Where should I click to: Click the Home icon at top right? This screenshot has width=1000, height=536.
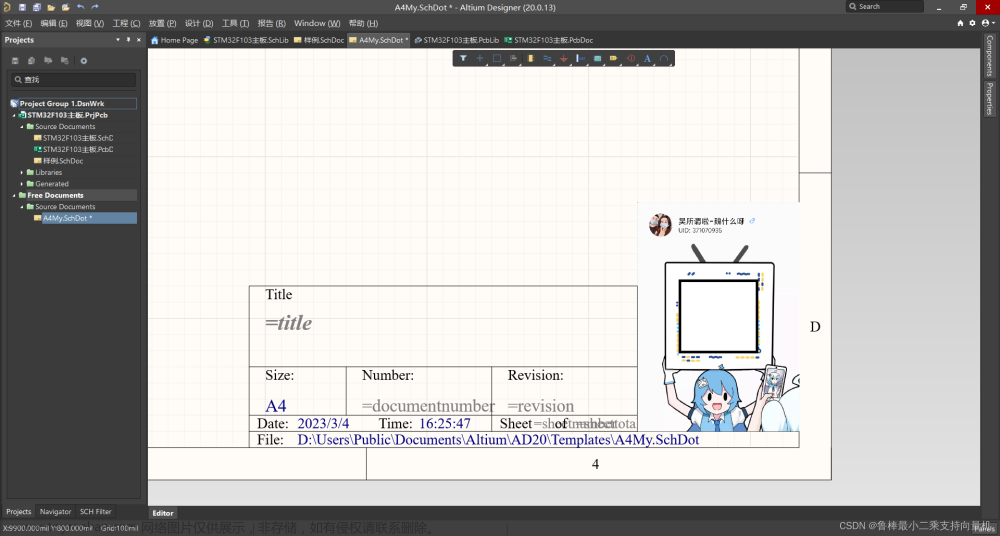(960, 23)
